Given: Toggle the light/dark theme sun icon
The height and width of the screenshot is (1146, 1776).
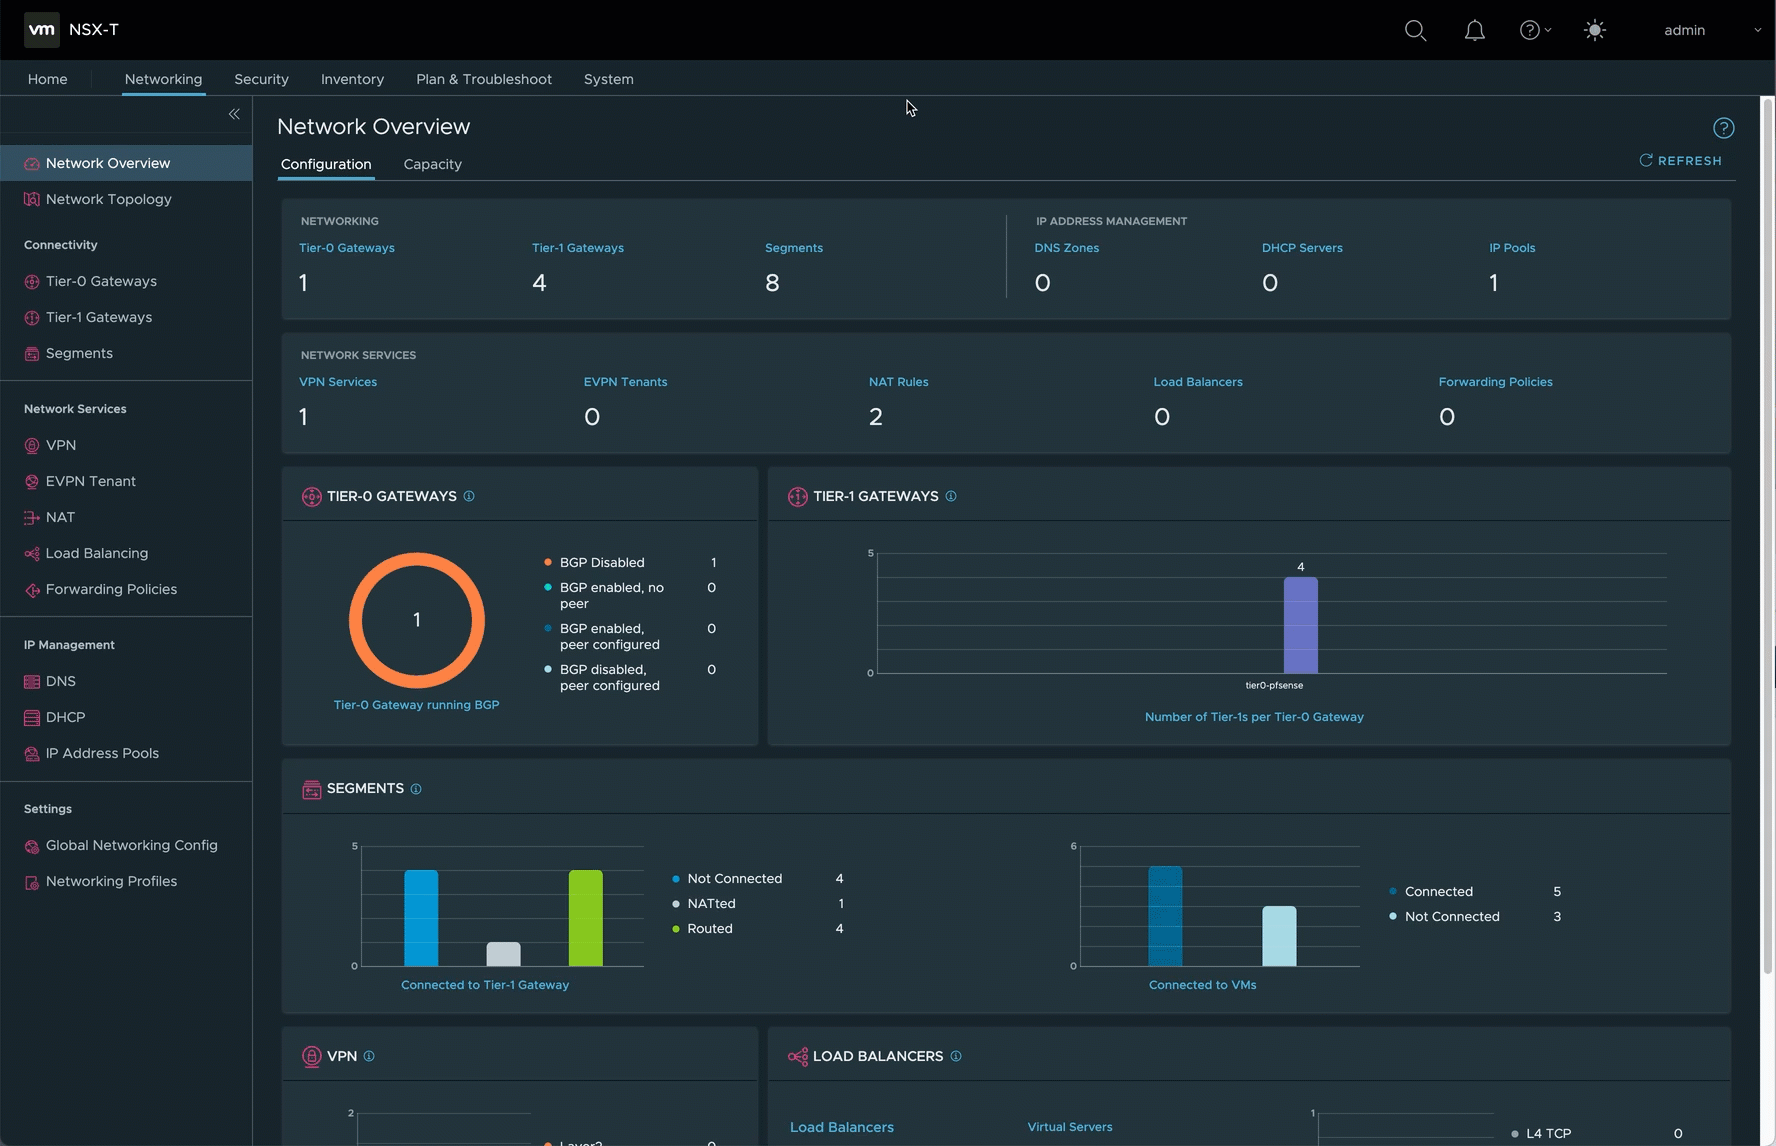Looking at the screenshot, I should click(x=1595, y=30).
